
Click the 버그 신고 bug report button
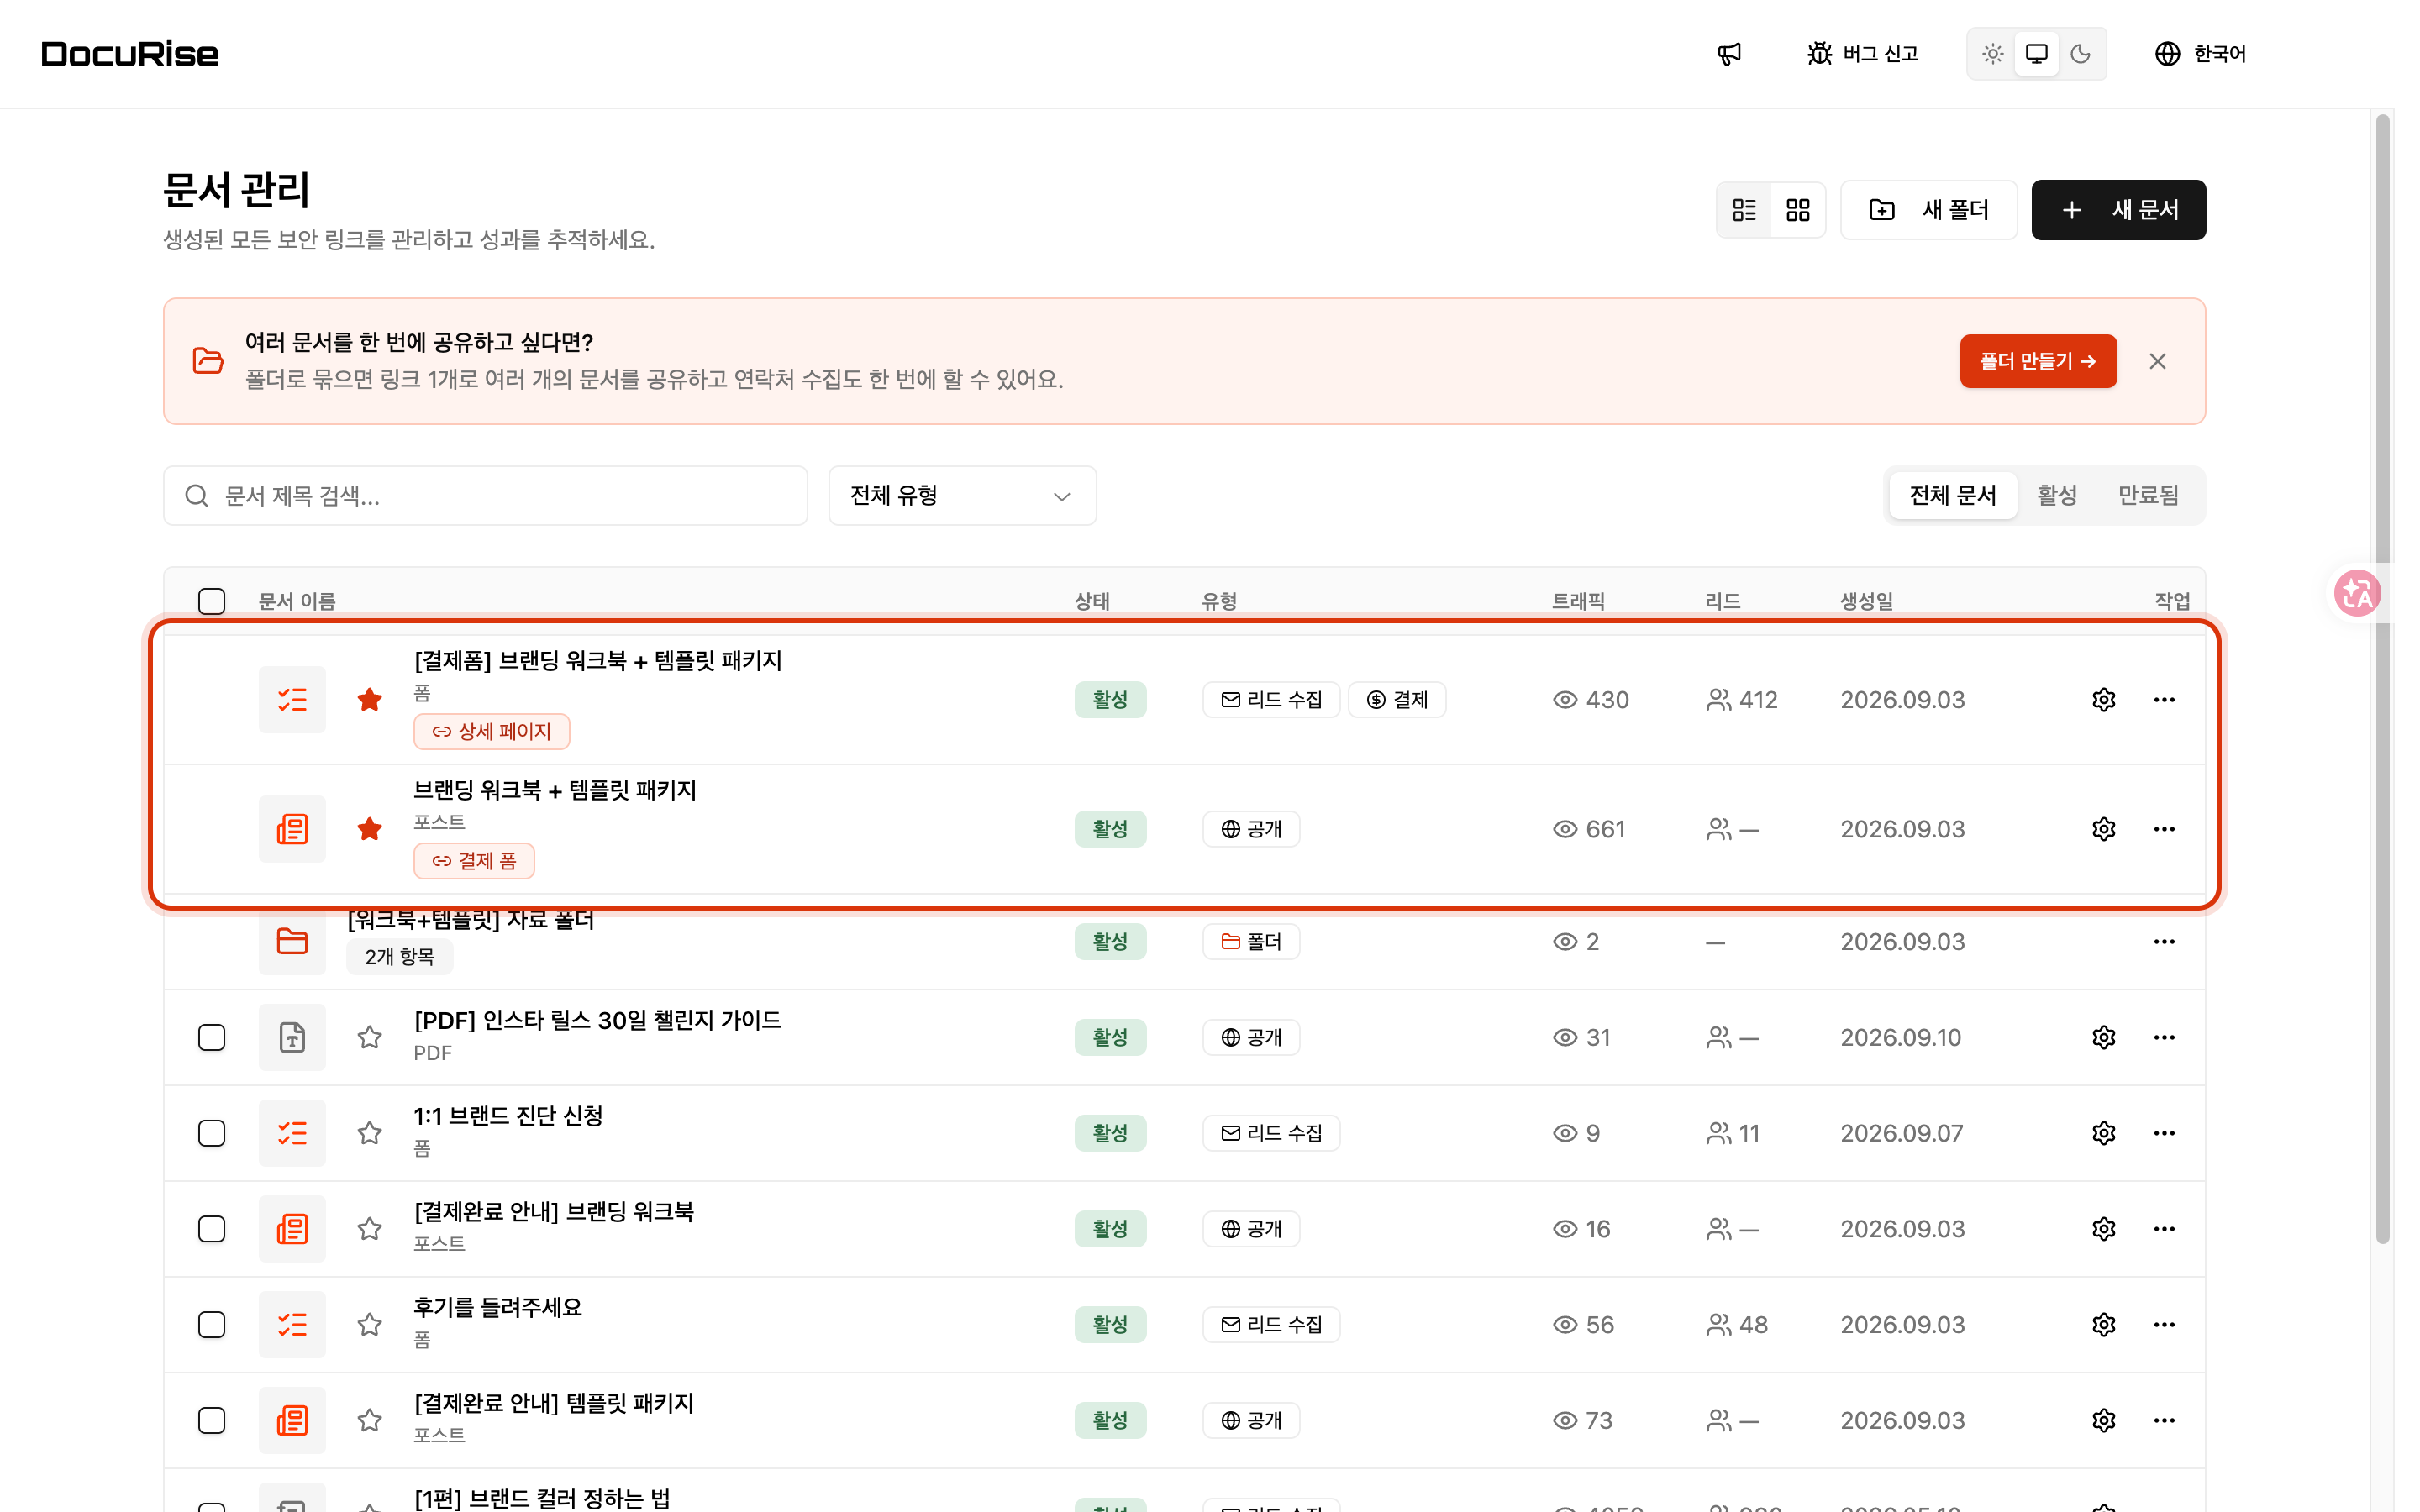[1862, 54]
